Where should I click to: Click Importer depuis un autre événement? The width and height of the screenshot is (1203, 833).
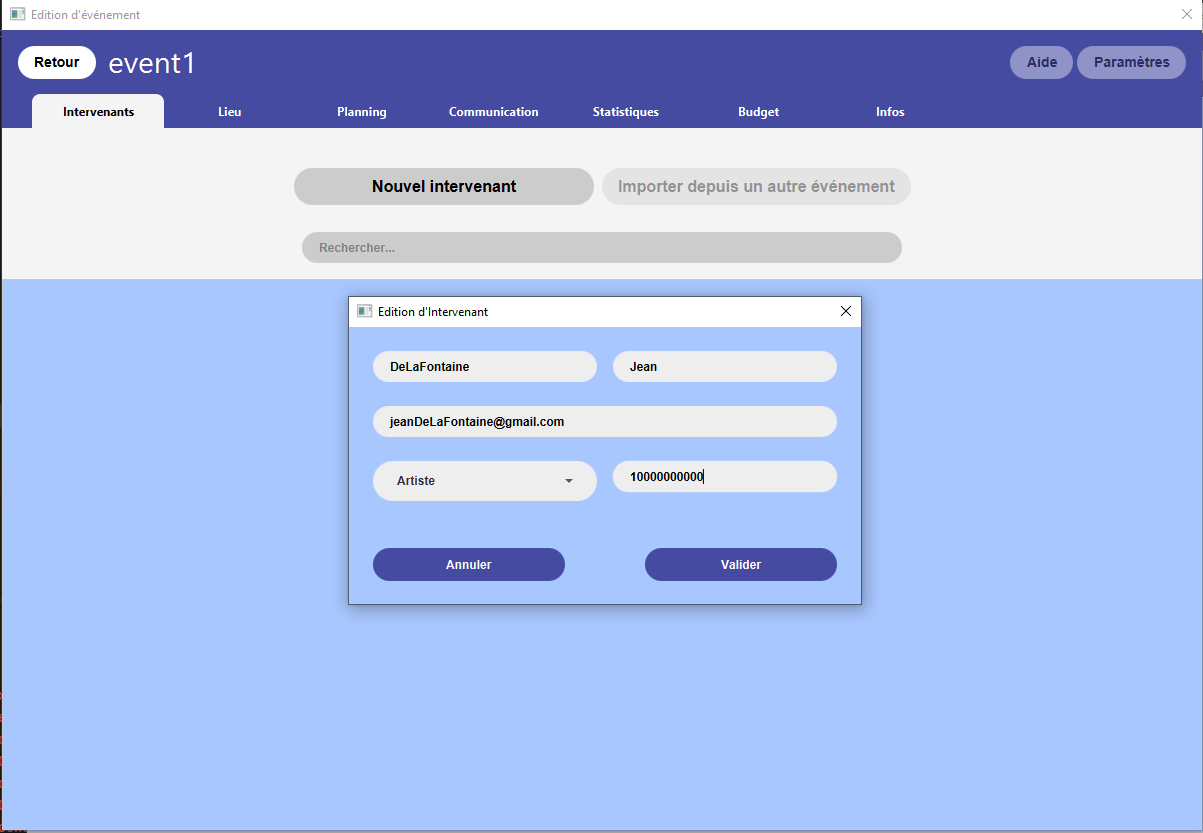click(756, 186)
